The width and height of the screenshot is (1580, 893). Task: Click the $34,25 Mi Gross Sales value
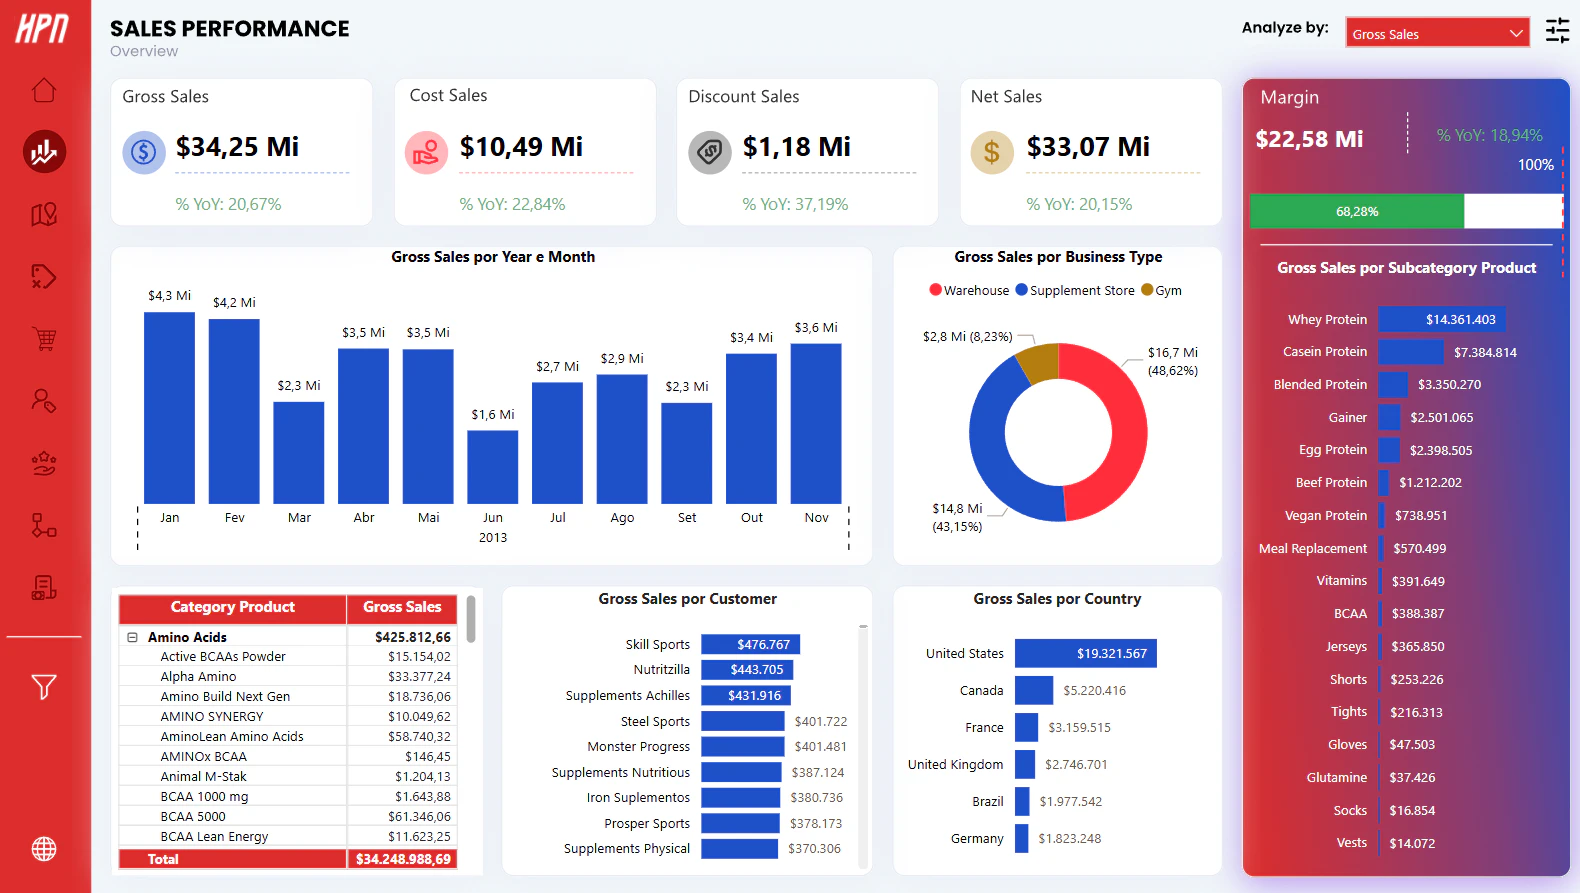click(x=237, y=147)
